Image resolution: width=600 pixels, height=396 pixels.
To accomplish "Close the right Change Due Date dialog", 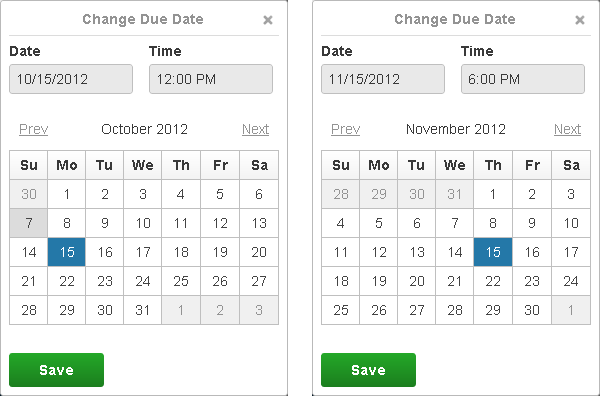I will click(580, 20).
